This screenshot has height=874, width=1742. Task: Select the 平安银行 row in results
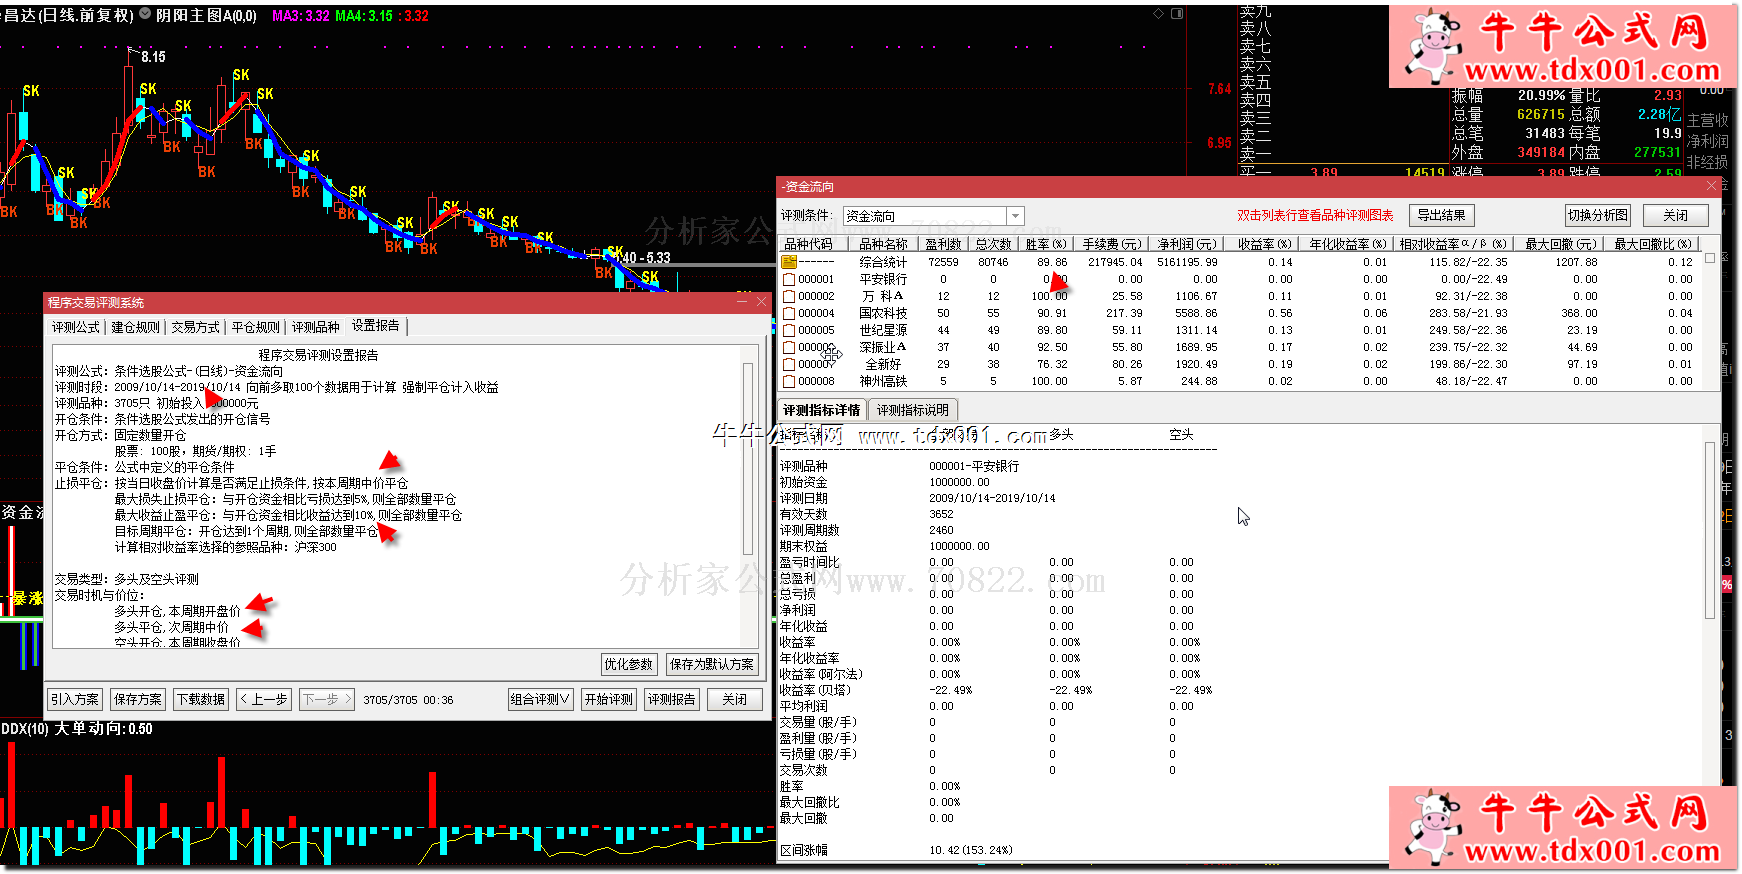coord(1239,279)
